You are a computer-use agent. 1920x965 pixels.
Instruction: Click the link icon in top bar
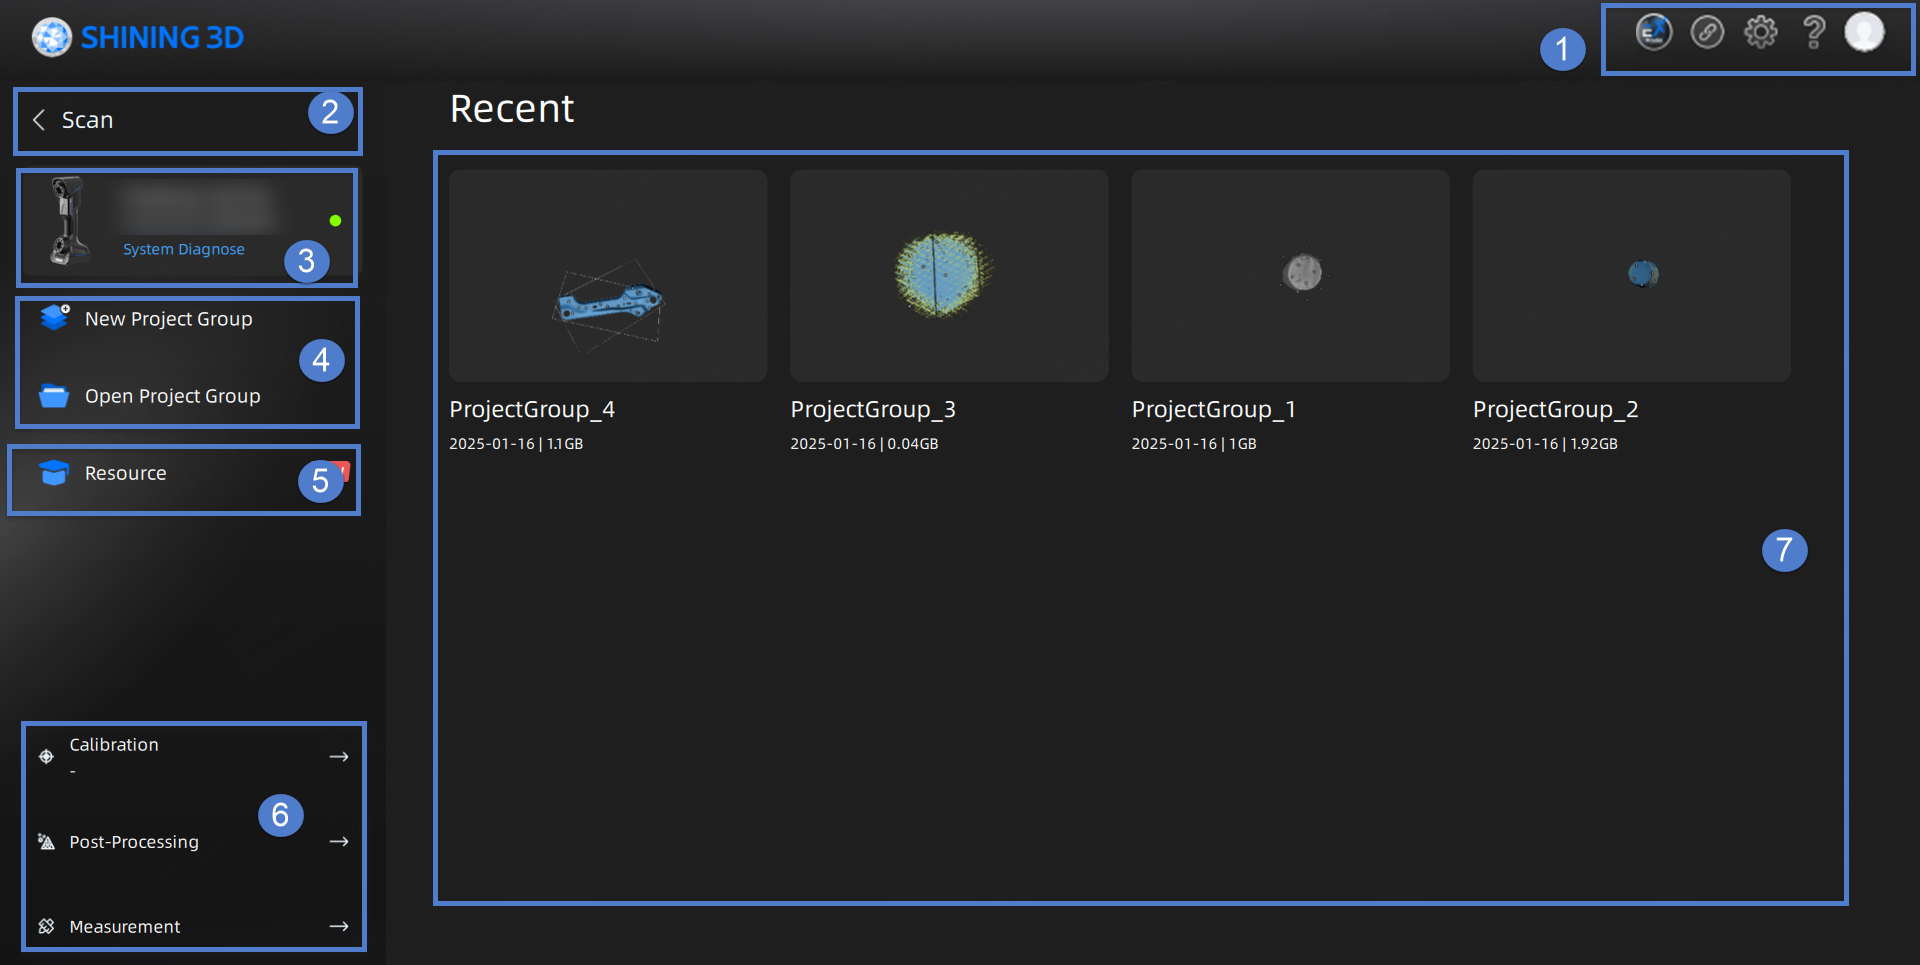(x=1707, y=33)
